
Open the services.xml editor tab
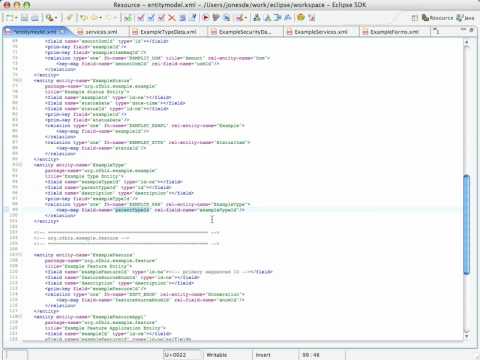pos(101,32)
